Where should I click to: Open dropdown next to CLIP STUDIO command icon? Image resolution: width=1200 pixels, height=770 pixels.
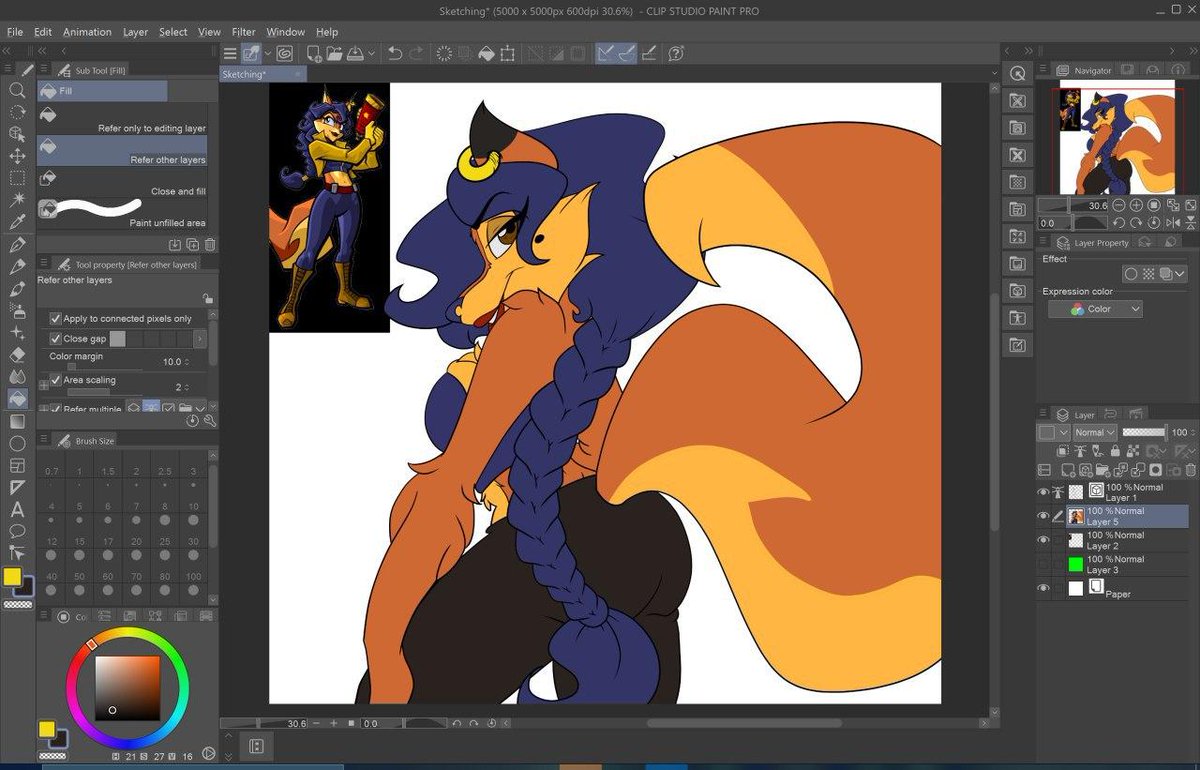pos(268,53)
